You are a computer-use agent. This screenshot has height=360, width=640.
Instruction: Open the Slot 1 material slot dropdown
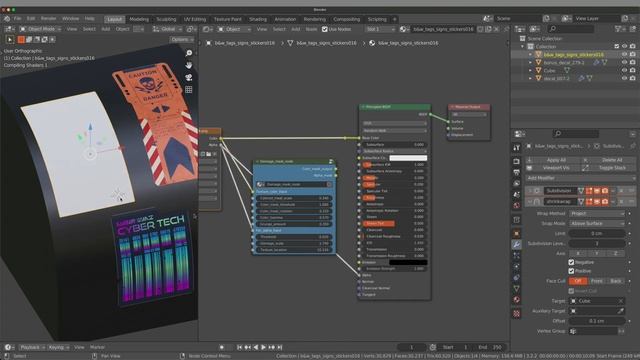click(380, 29)
